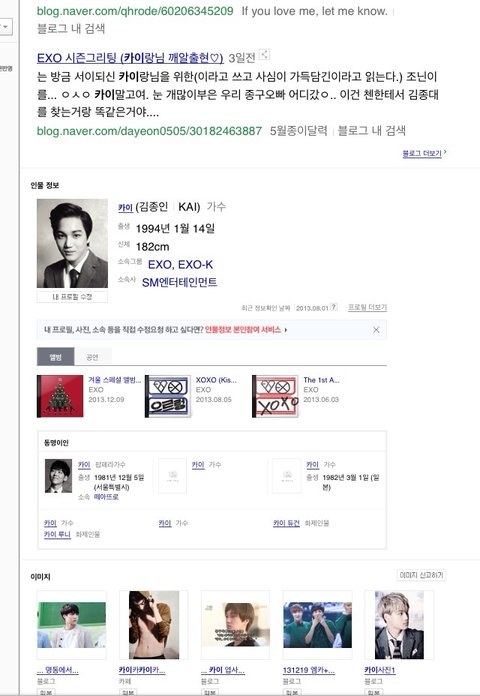The image size is (480, 696).
Task: Open the EXO 시즌그리팅 blog post title
Action: [130, 58]
